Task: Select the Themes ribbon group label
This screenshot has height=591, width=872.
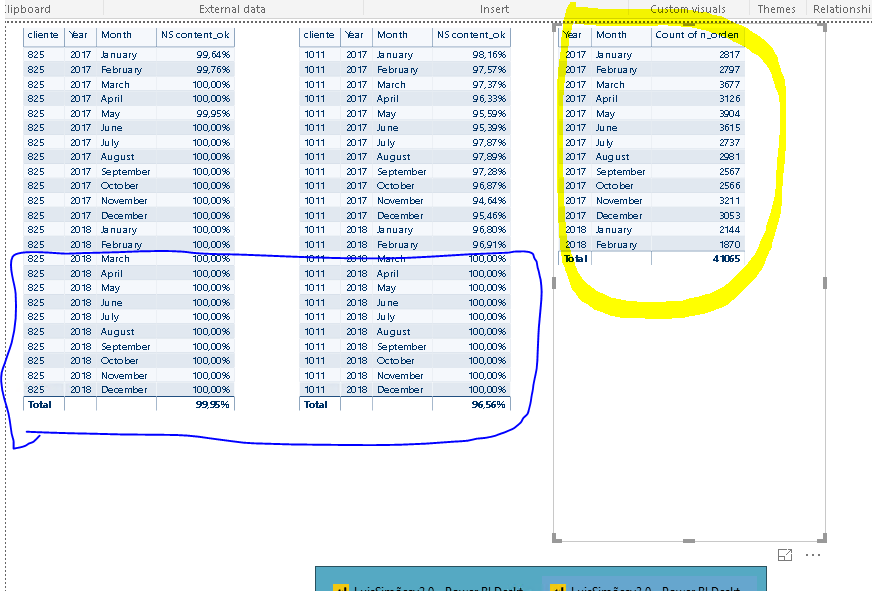Action: (776, 9)
